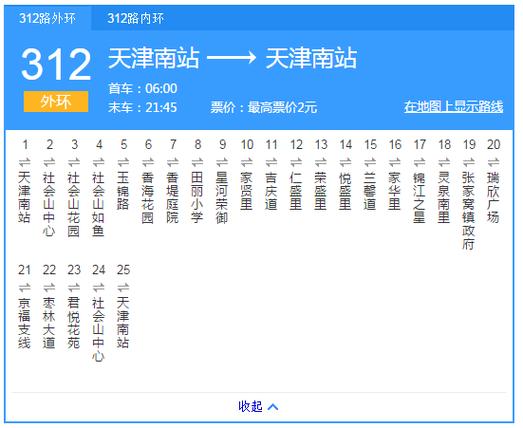Click the transfer arrows icon under stop 24

[x=99, y=287]
